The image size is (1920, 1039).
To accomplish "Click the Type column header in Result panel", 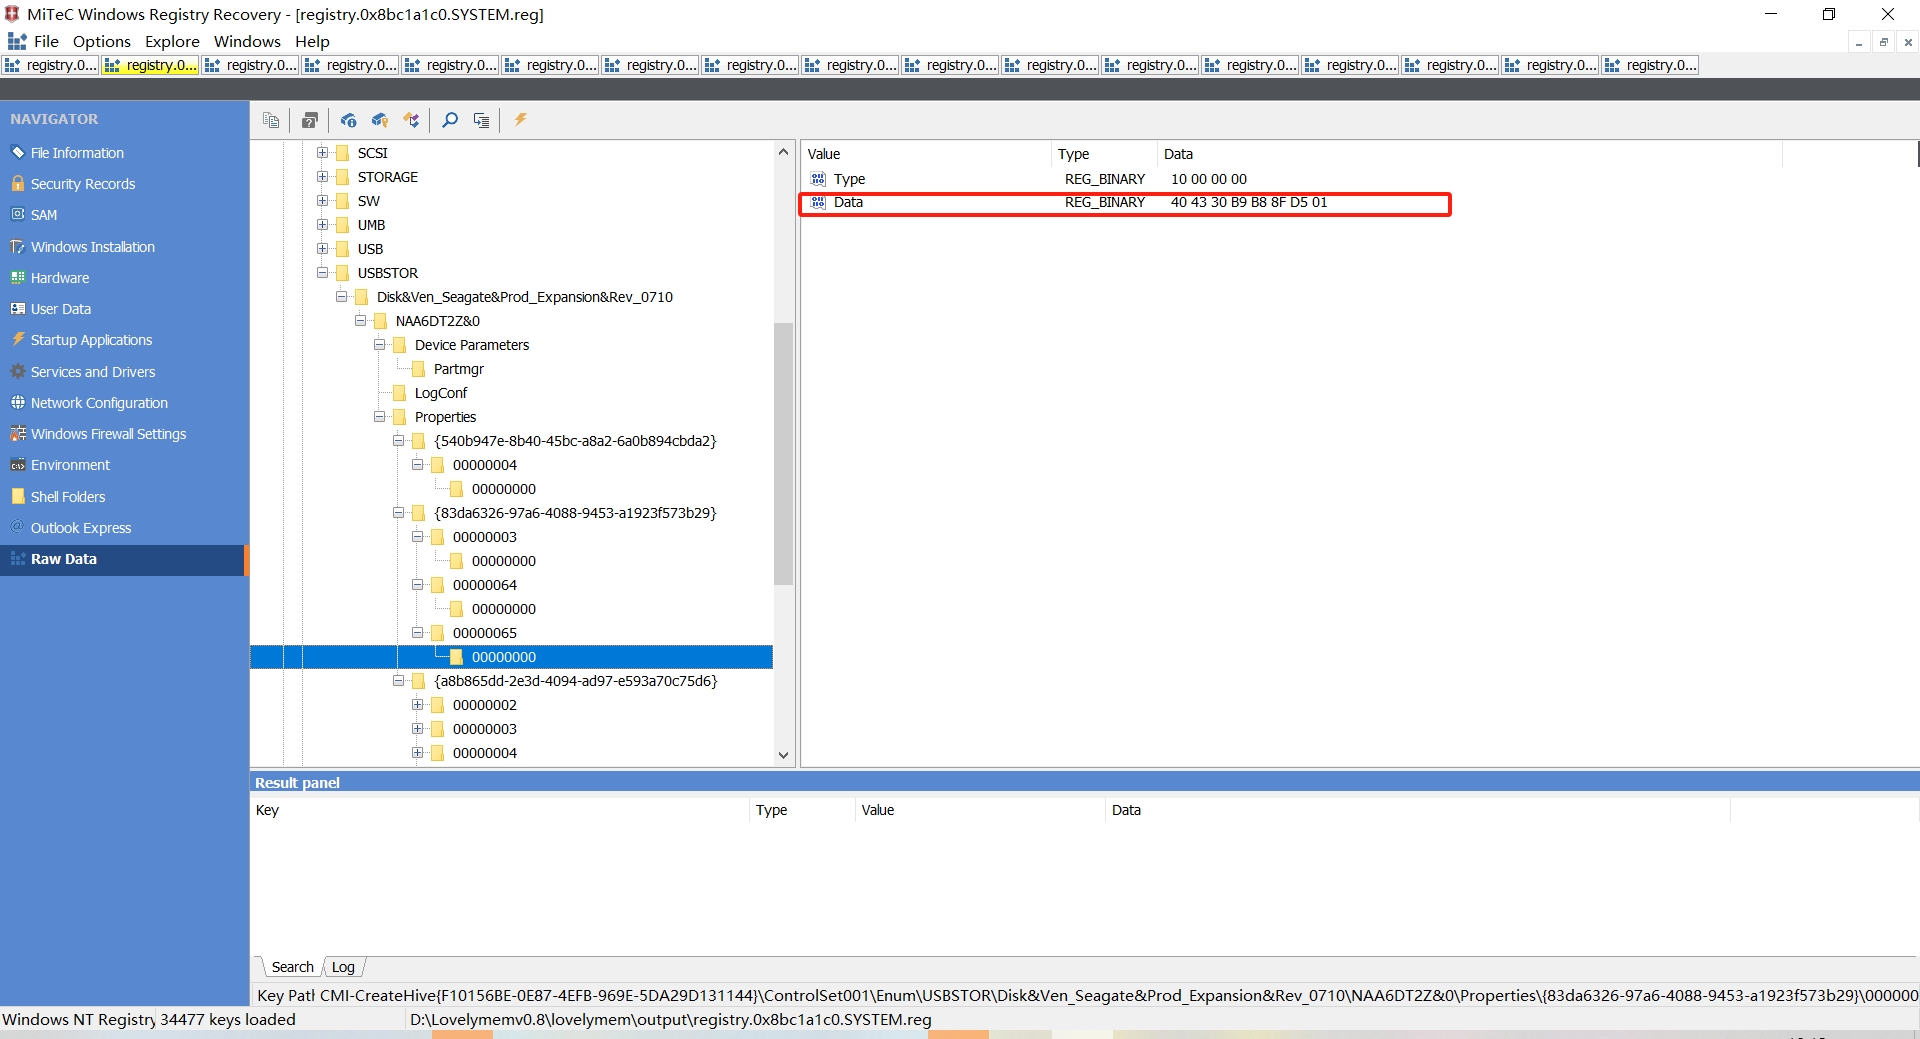I will [802, 810].
